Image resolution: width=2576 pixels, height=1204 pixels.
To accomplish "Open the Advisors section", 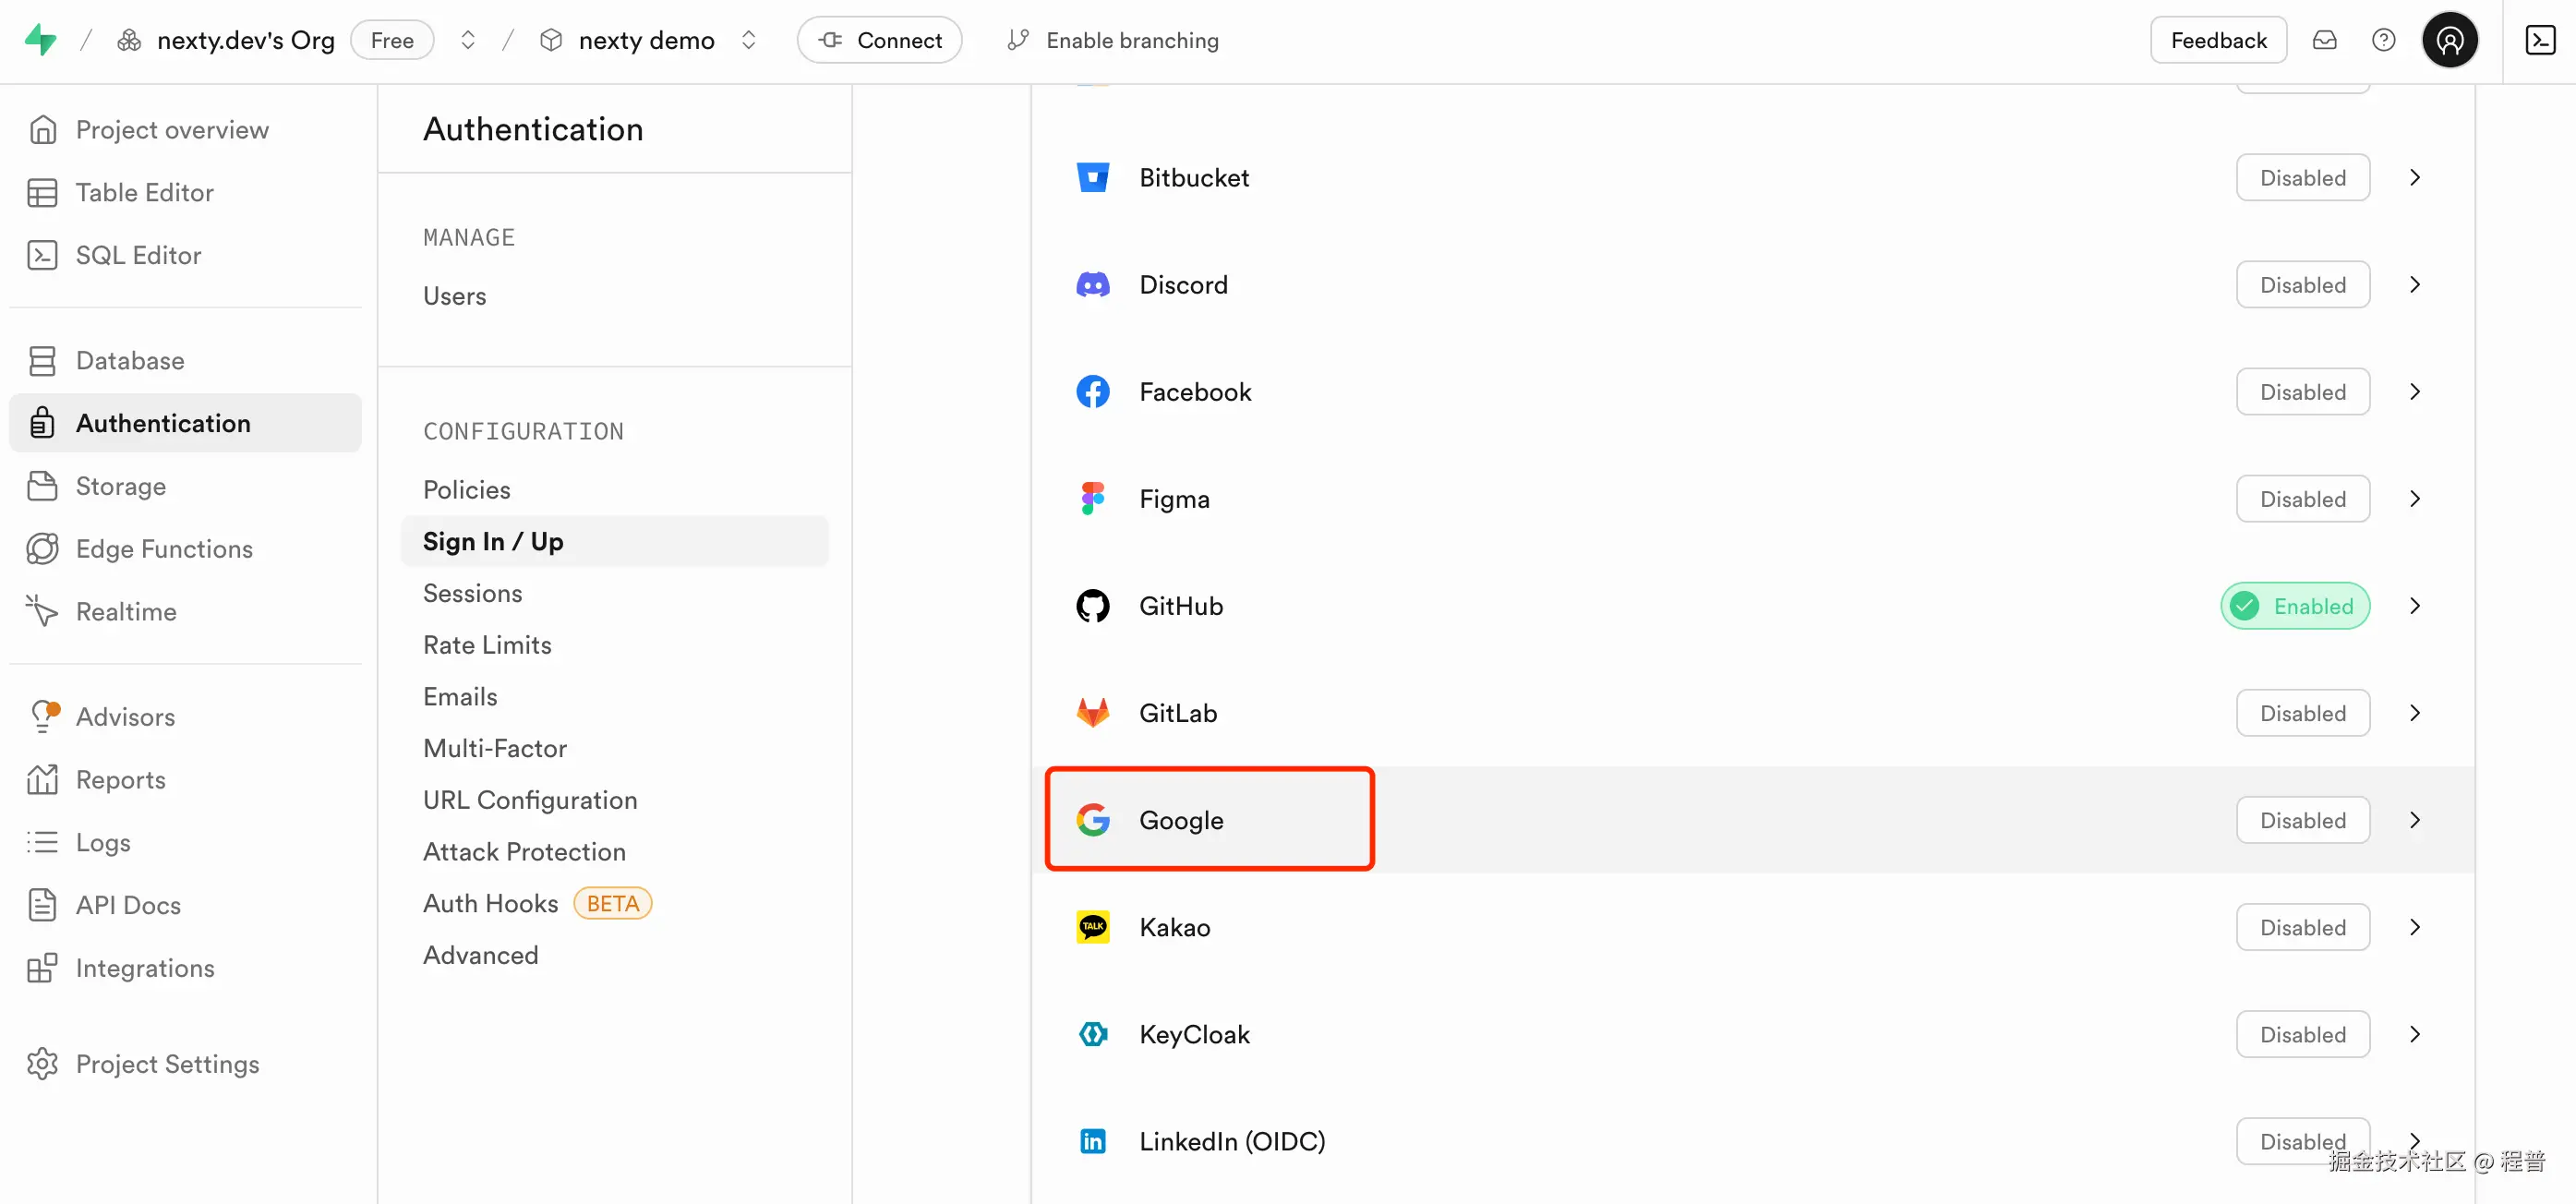I will tap(125, 716).
